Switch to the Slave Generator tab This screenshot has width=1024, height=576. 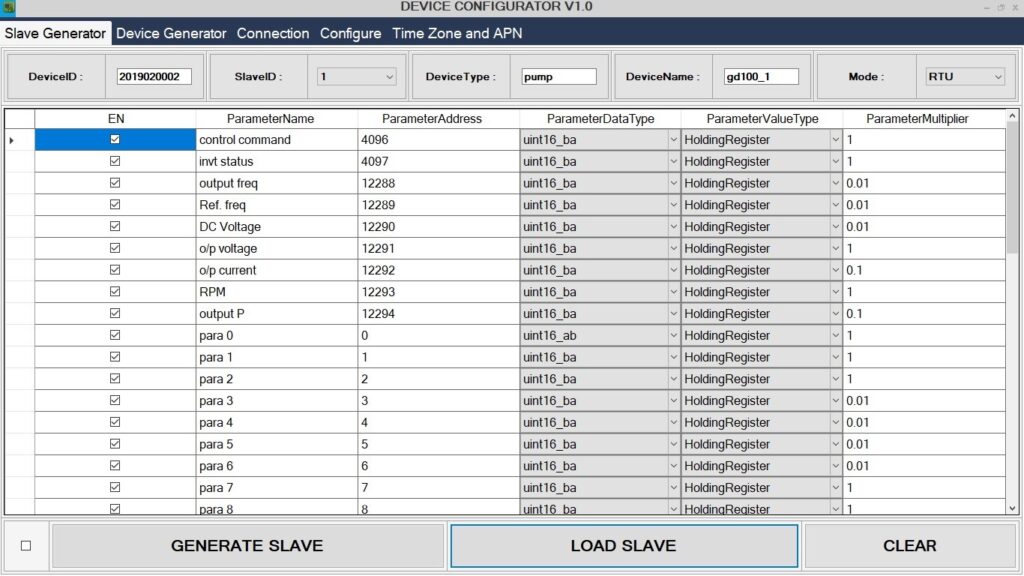click(56, 33)
